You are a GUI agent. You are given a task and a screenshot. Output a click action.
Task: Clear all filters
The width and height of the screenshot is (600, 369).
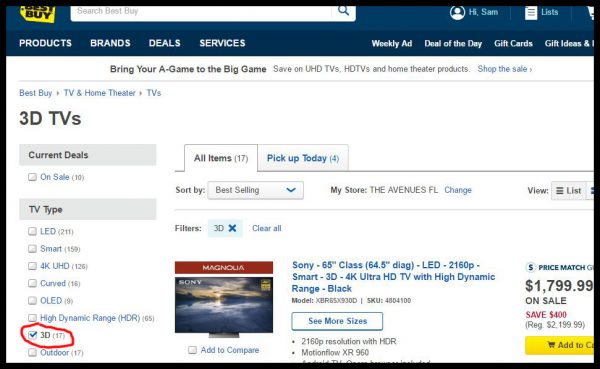267,228
